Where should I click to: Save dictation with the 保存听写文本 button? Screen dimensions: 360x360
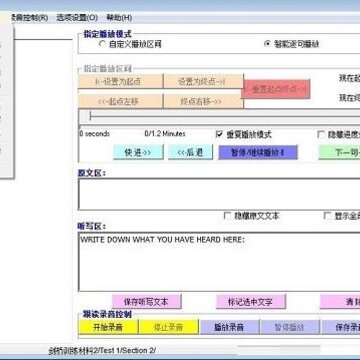147,302
